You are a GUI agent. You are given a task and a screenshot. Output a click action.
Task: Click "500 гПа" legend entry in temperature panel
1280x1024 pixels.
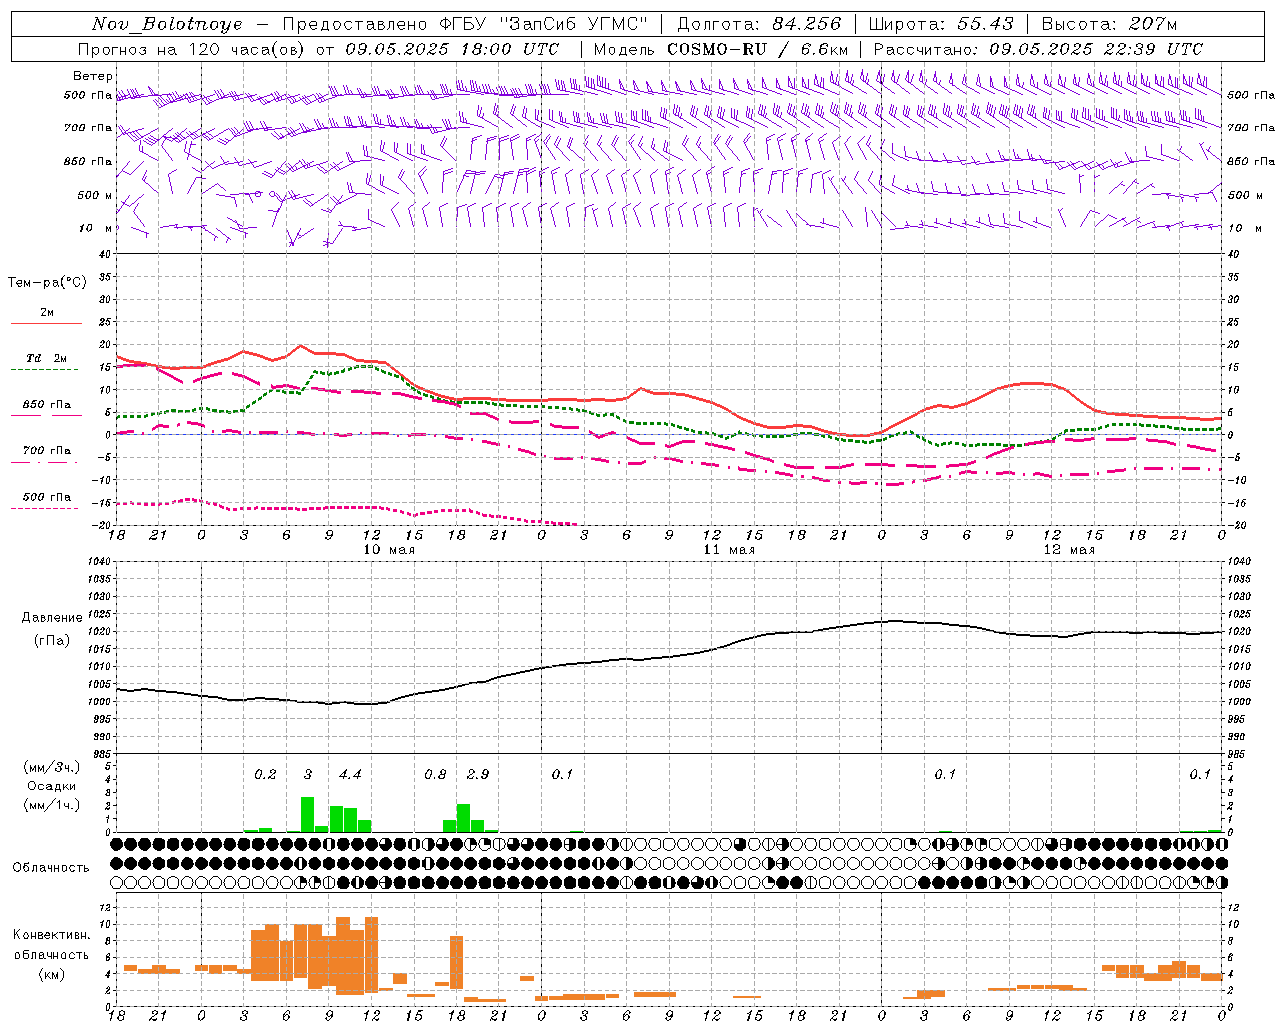tap(47, 497)
